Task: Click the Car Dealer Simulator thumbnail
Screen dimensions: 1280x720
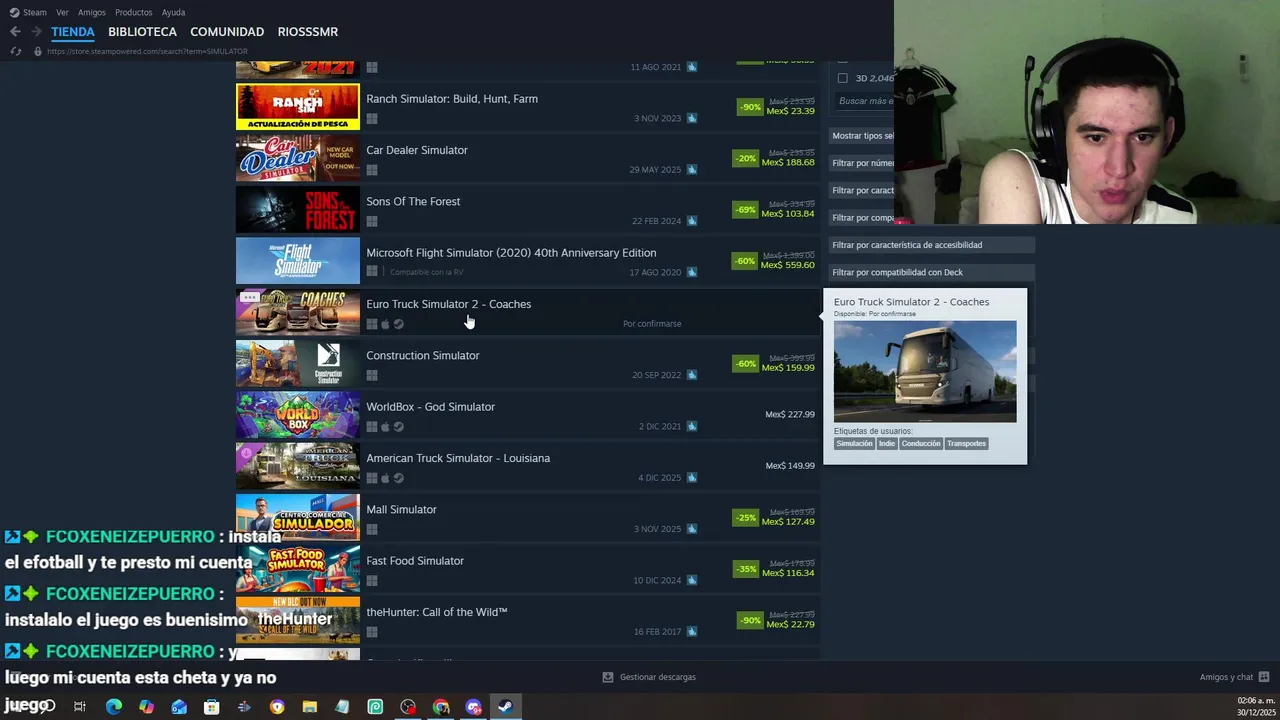Action: [x=298, y=158]
